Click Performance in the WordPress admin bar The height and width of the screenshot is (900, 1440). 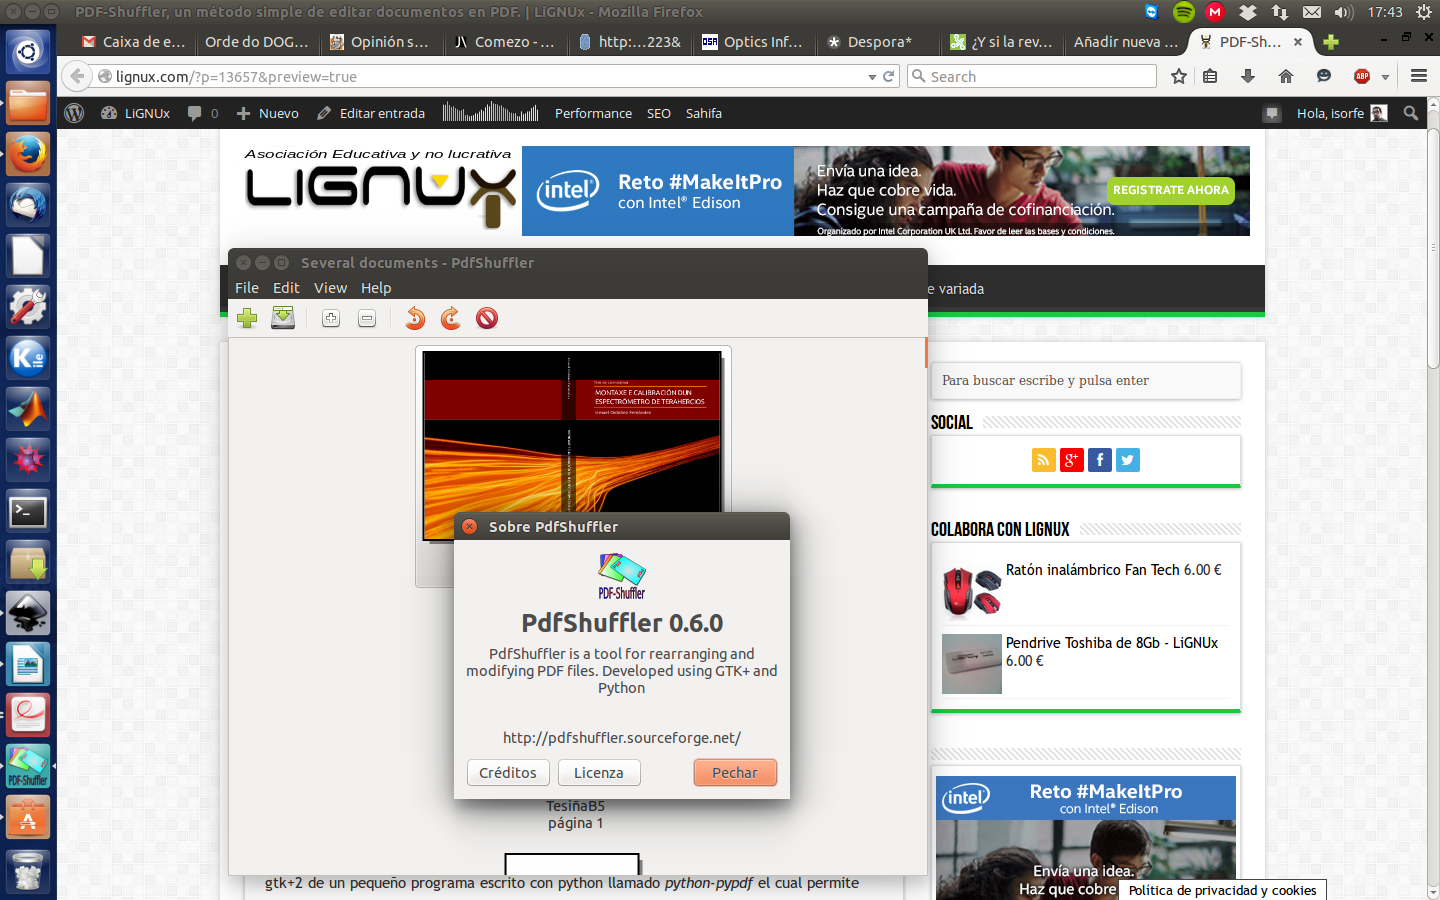point(593,113)
